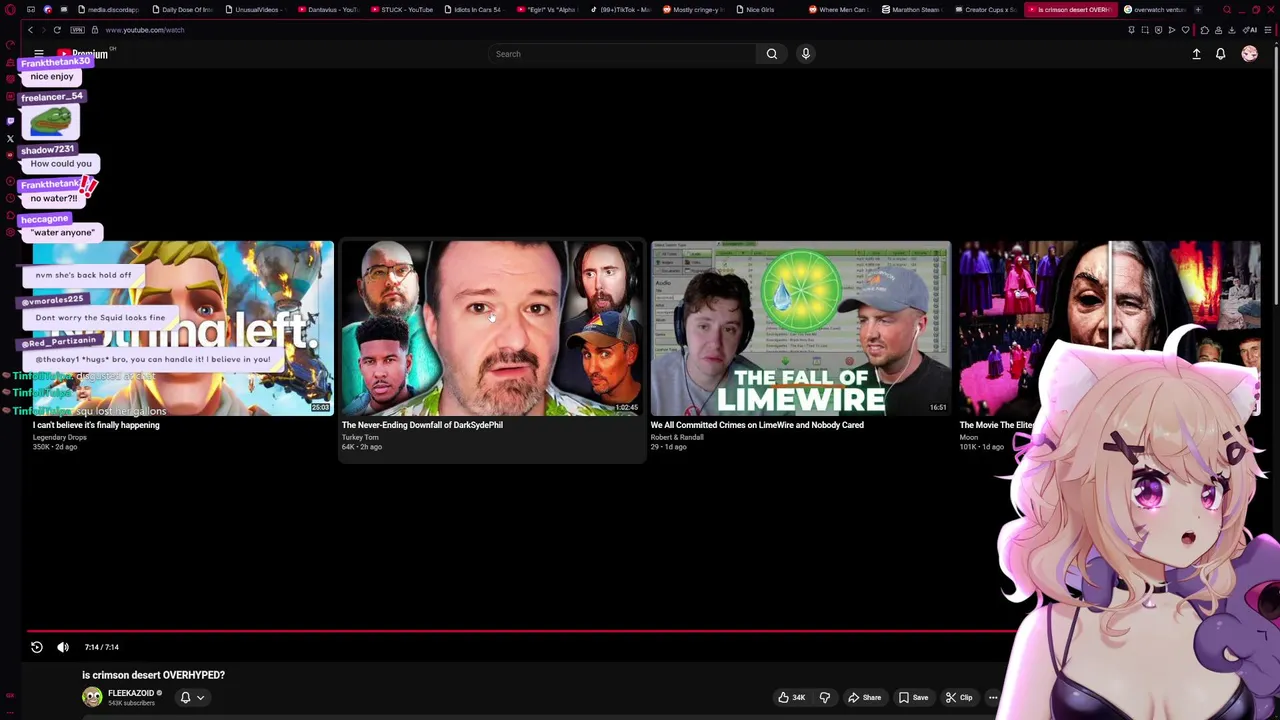
Task: Open title The Never-Ending Downfall of DarkSydePhil
Action: (422, 425)
